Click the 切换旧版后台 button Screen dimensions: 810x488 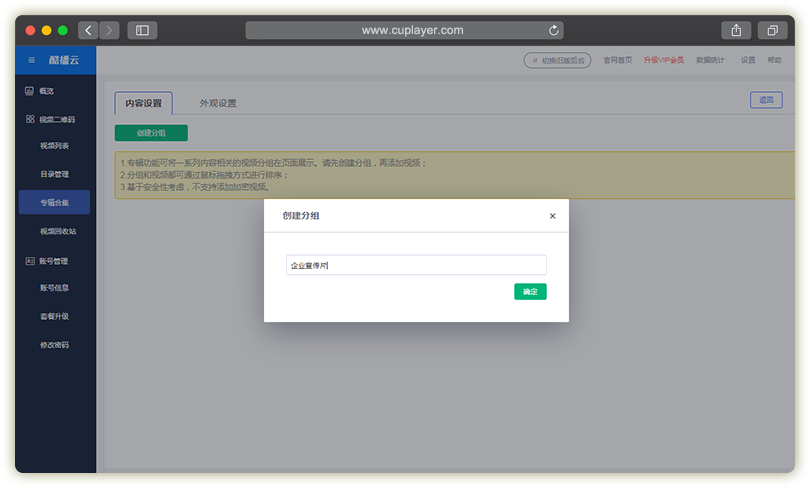557,60
